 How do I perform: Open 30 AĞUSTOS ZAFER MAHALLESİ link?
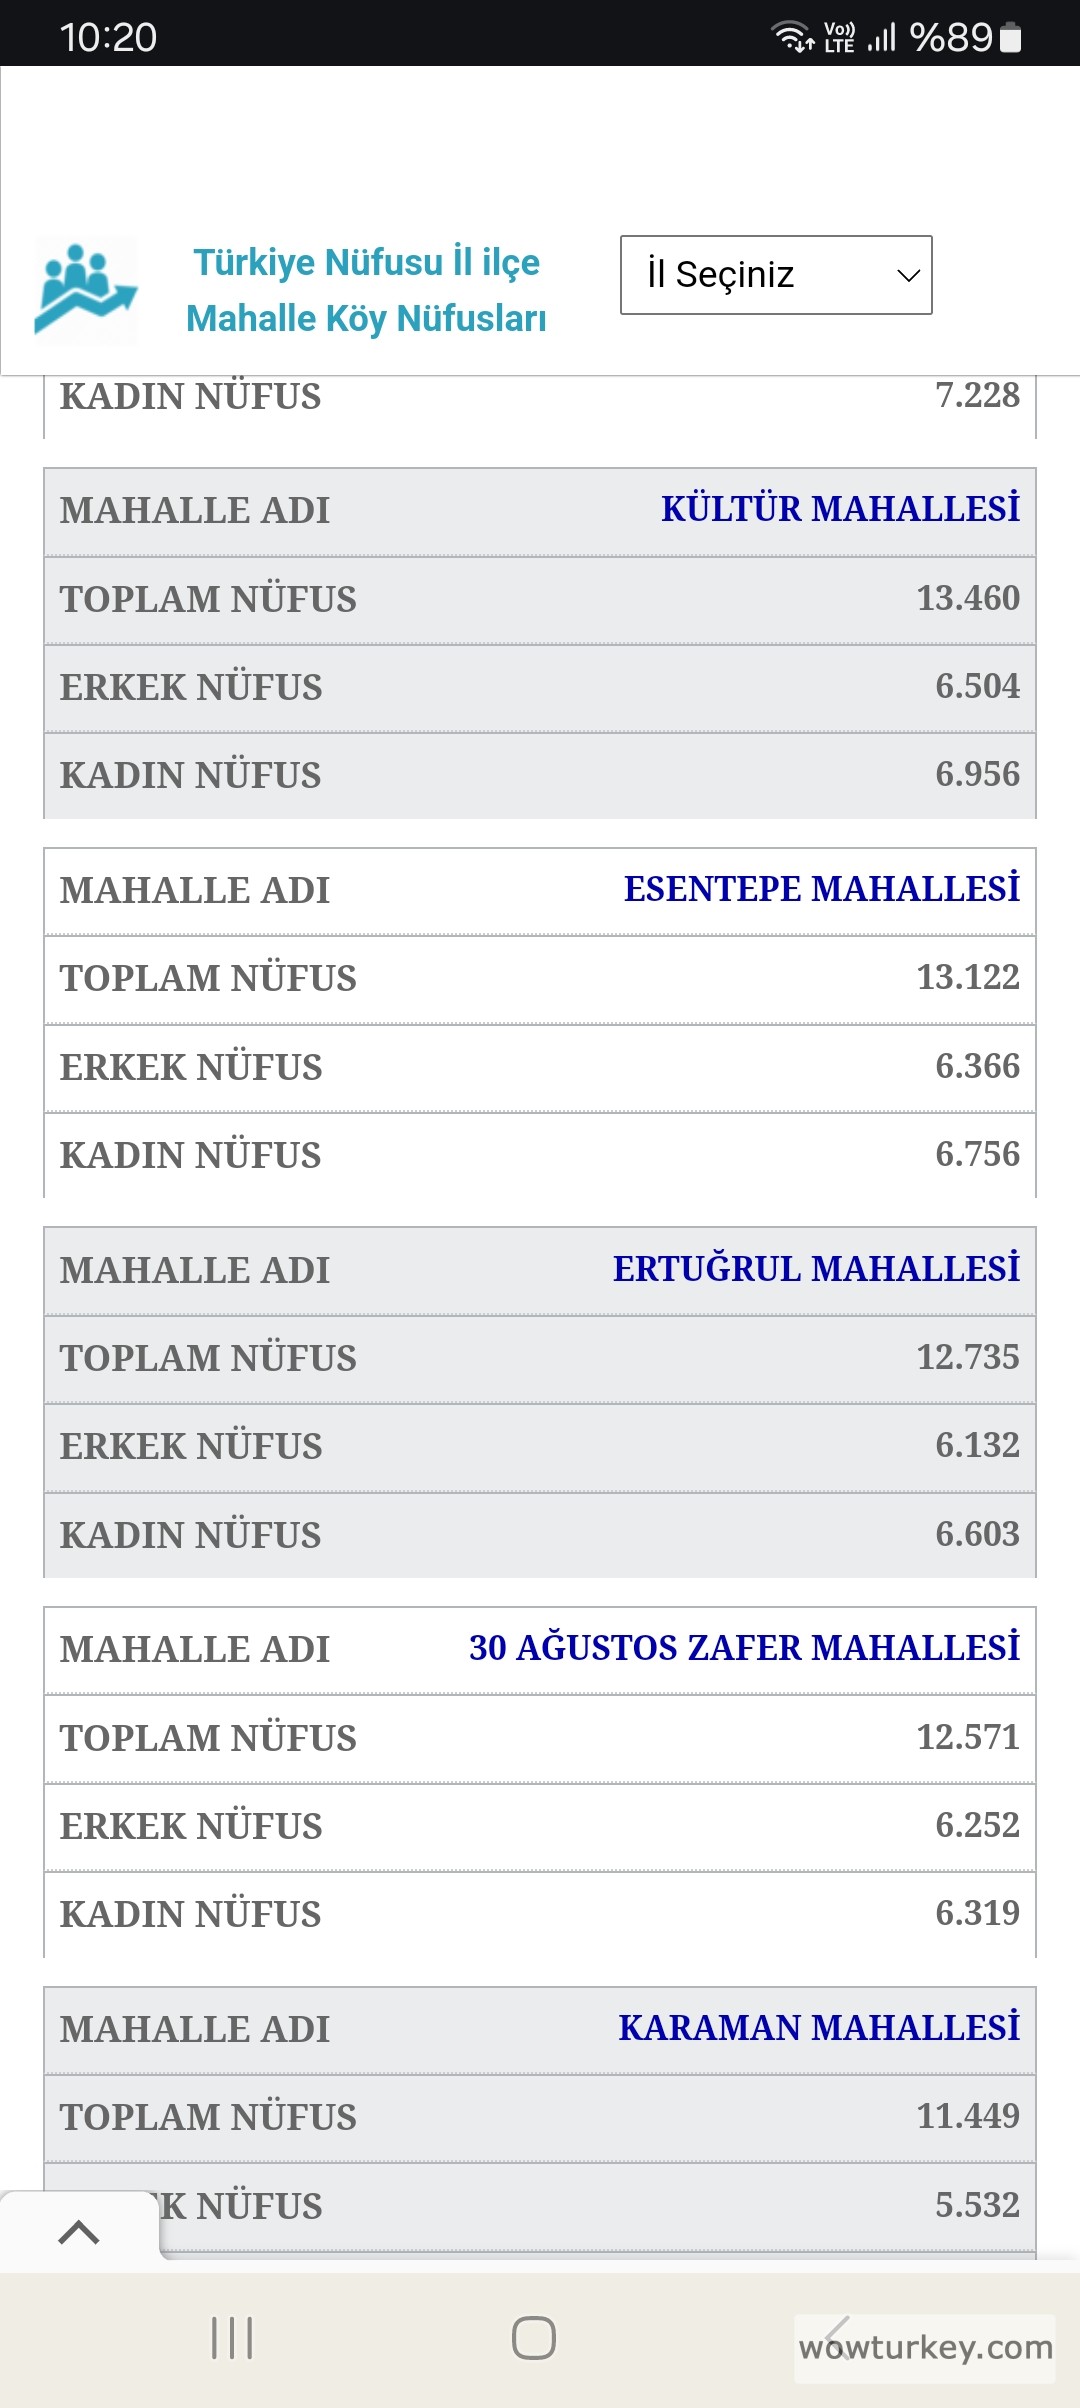744,1648
